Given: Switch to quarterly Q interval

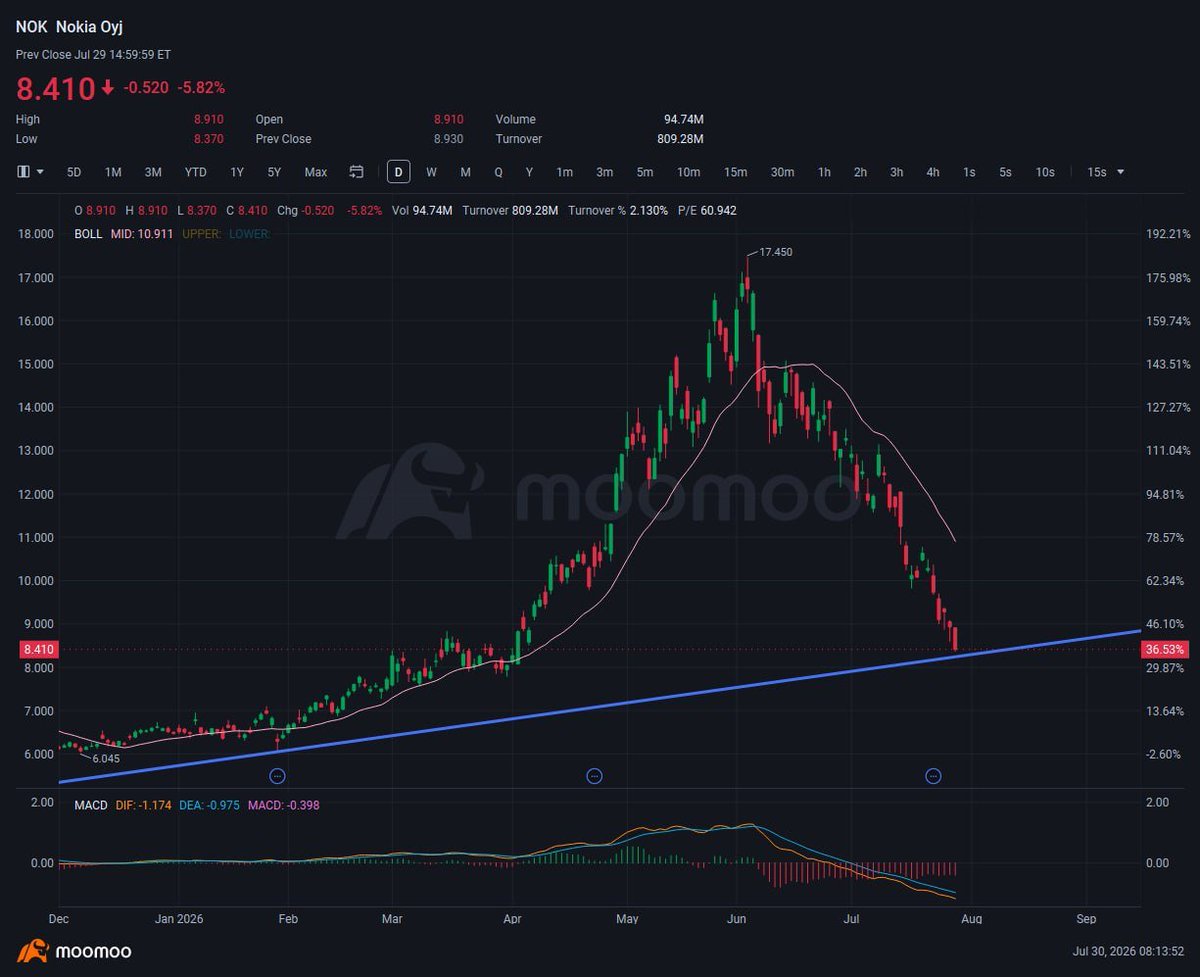Looking at the screenshot, I should (498, 172).
